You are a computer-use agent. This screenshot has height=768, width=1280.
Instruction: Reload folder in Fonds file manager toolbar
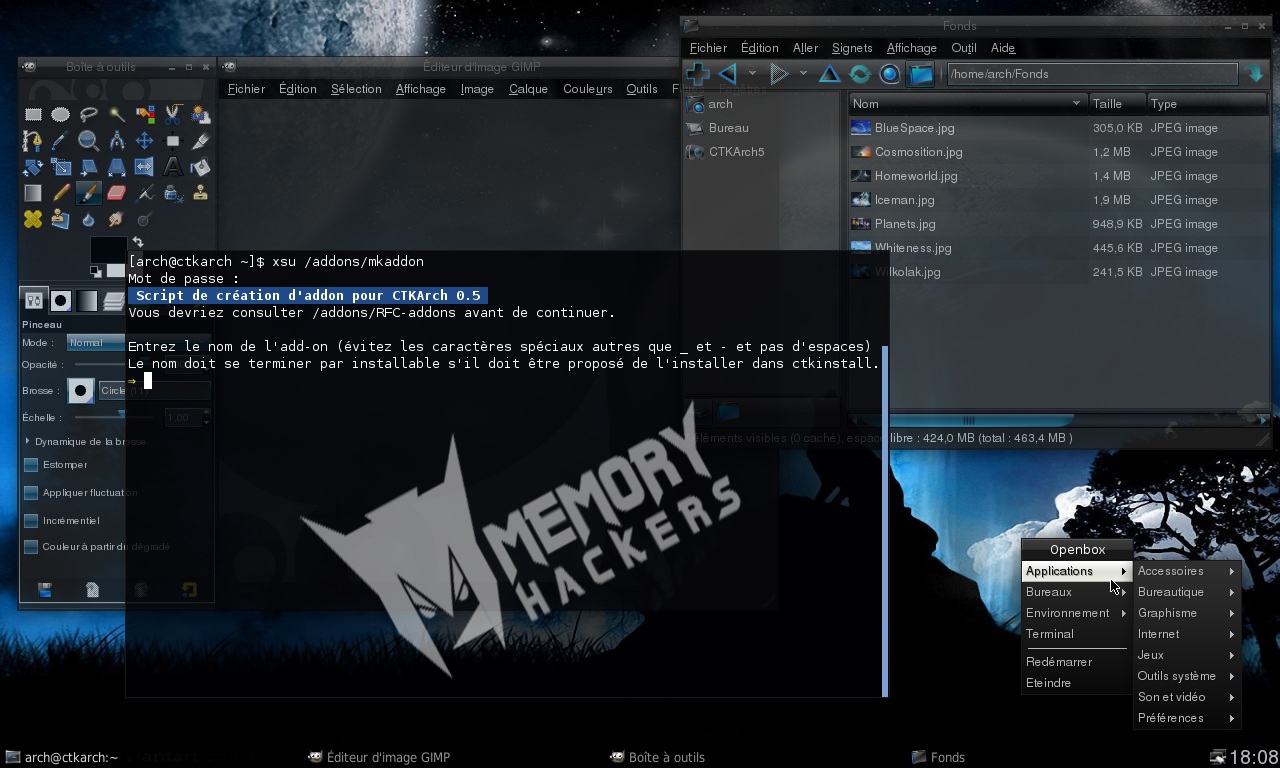point(859,74)
